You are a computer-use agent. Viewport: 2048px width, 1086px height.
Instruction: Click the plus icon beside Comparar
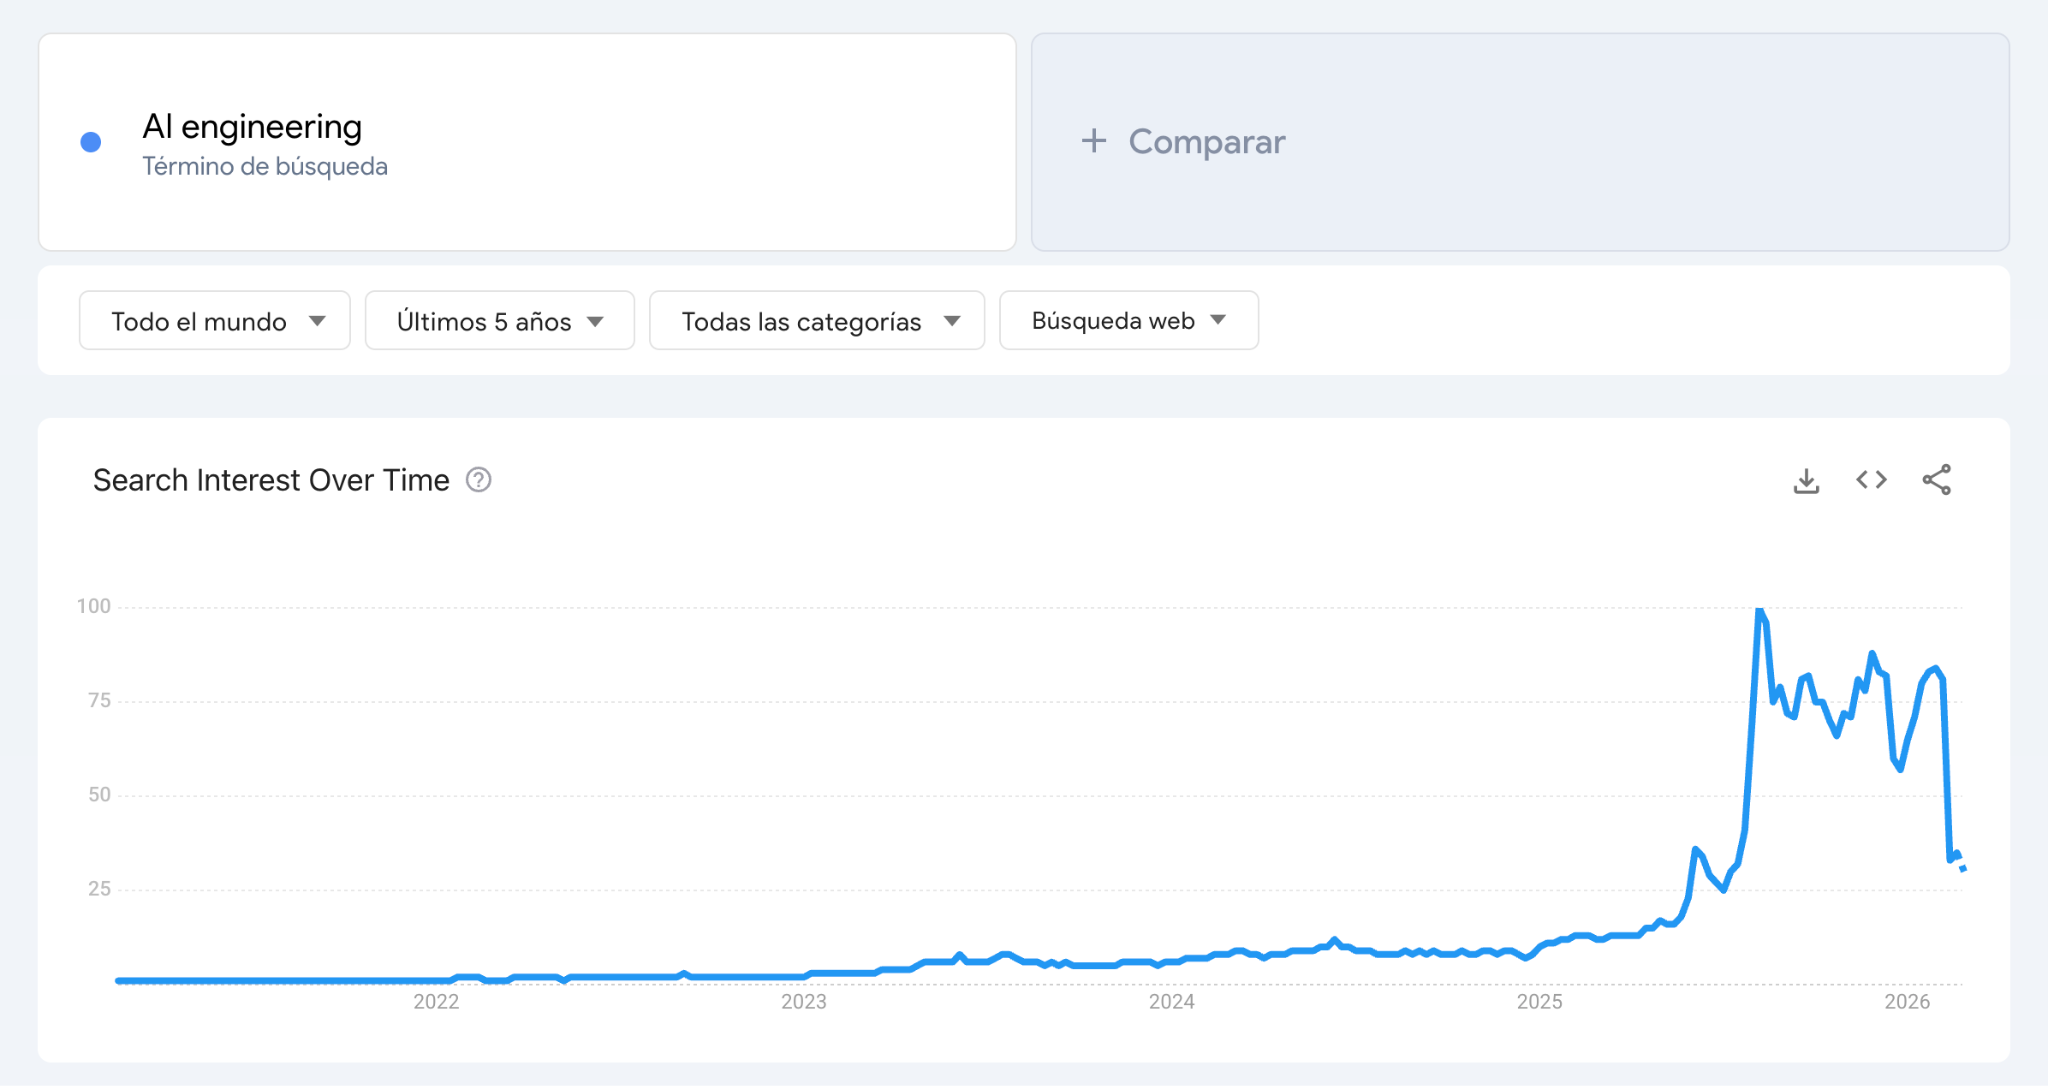pos(1094,141)
